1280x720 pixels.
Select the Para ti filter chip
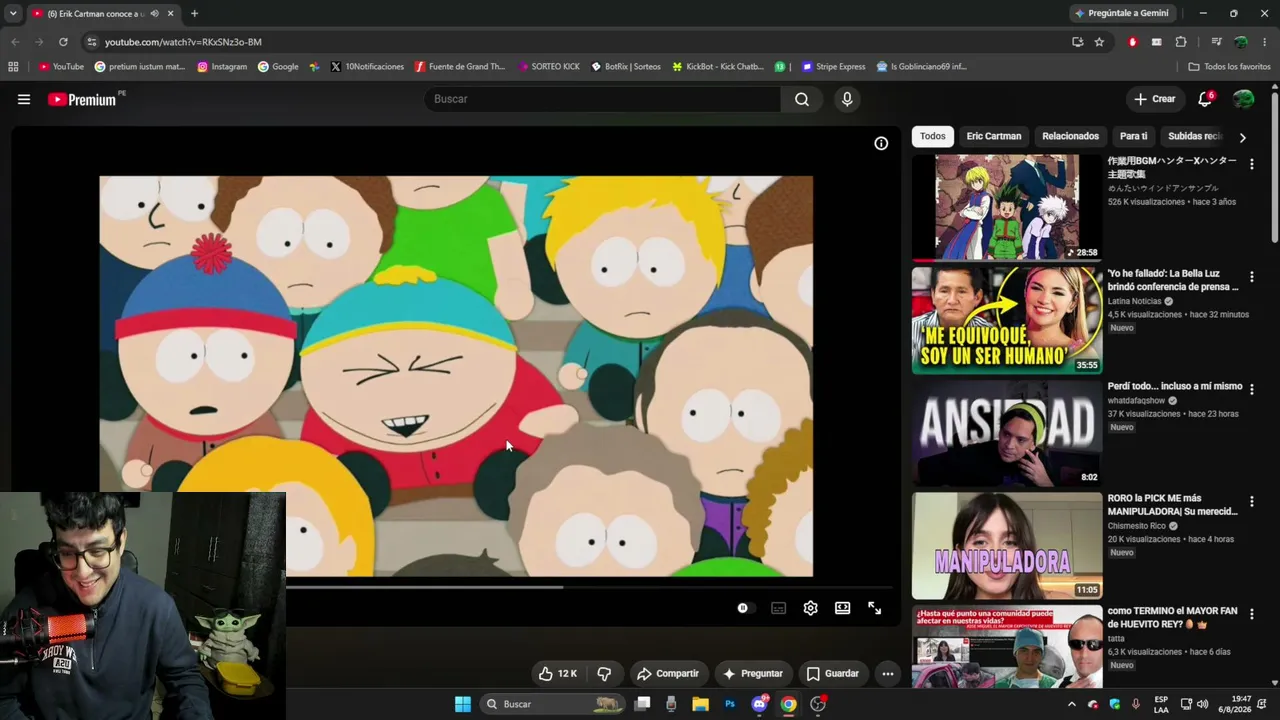pyautogui.click(x=1133, y=136)
